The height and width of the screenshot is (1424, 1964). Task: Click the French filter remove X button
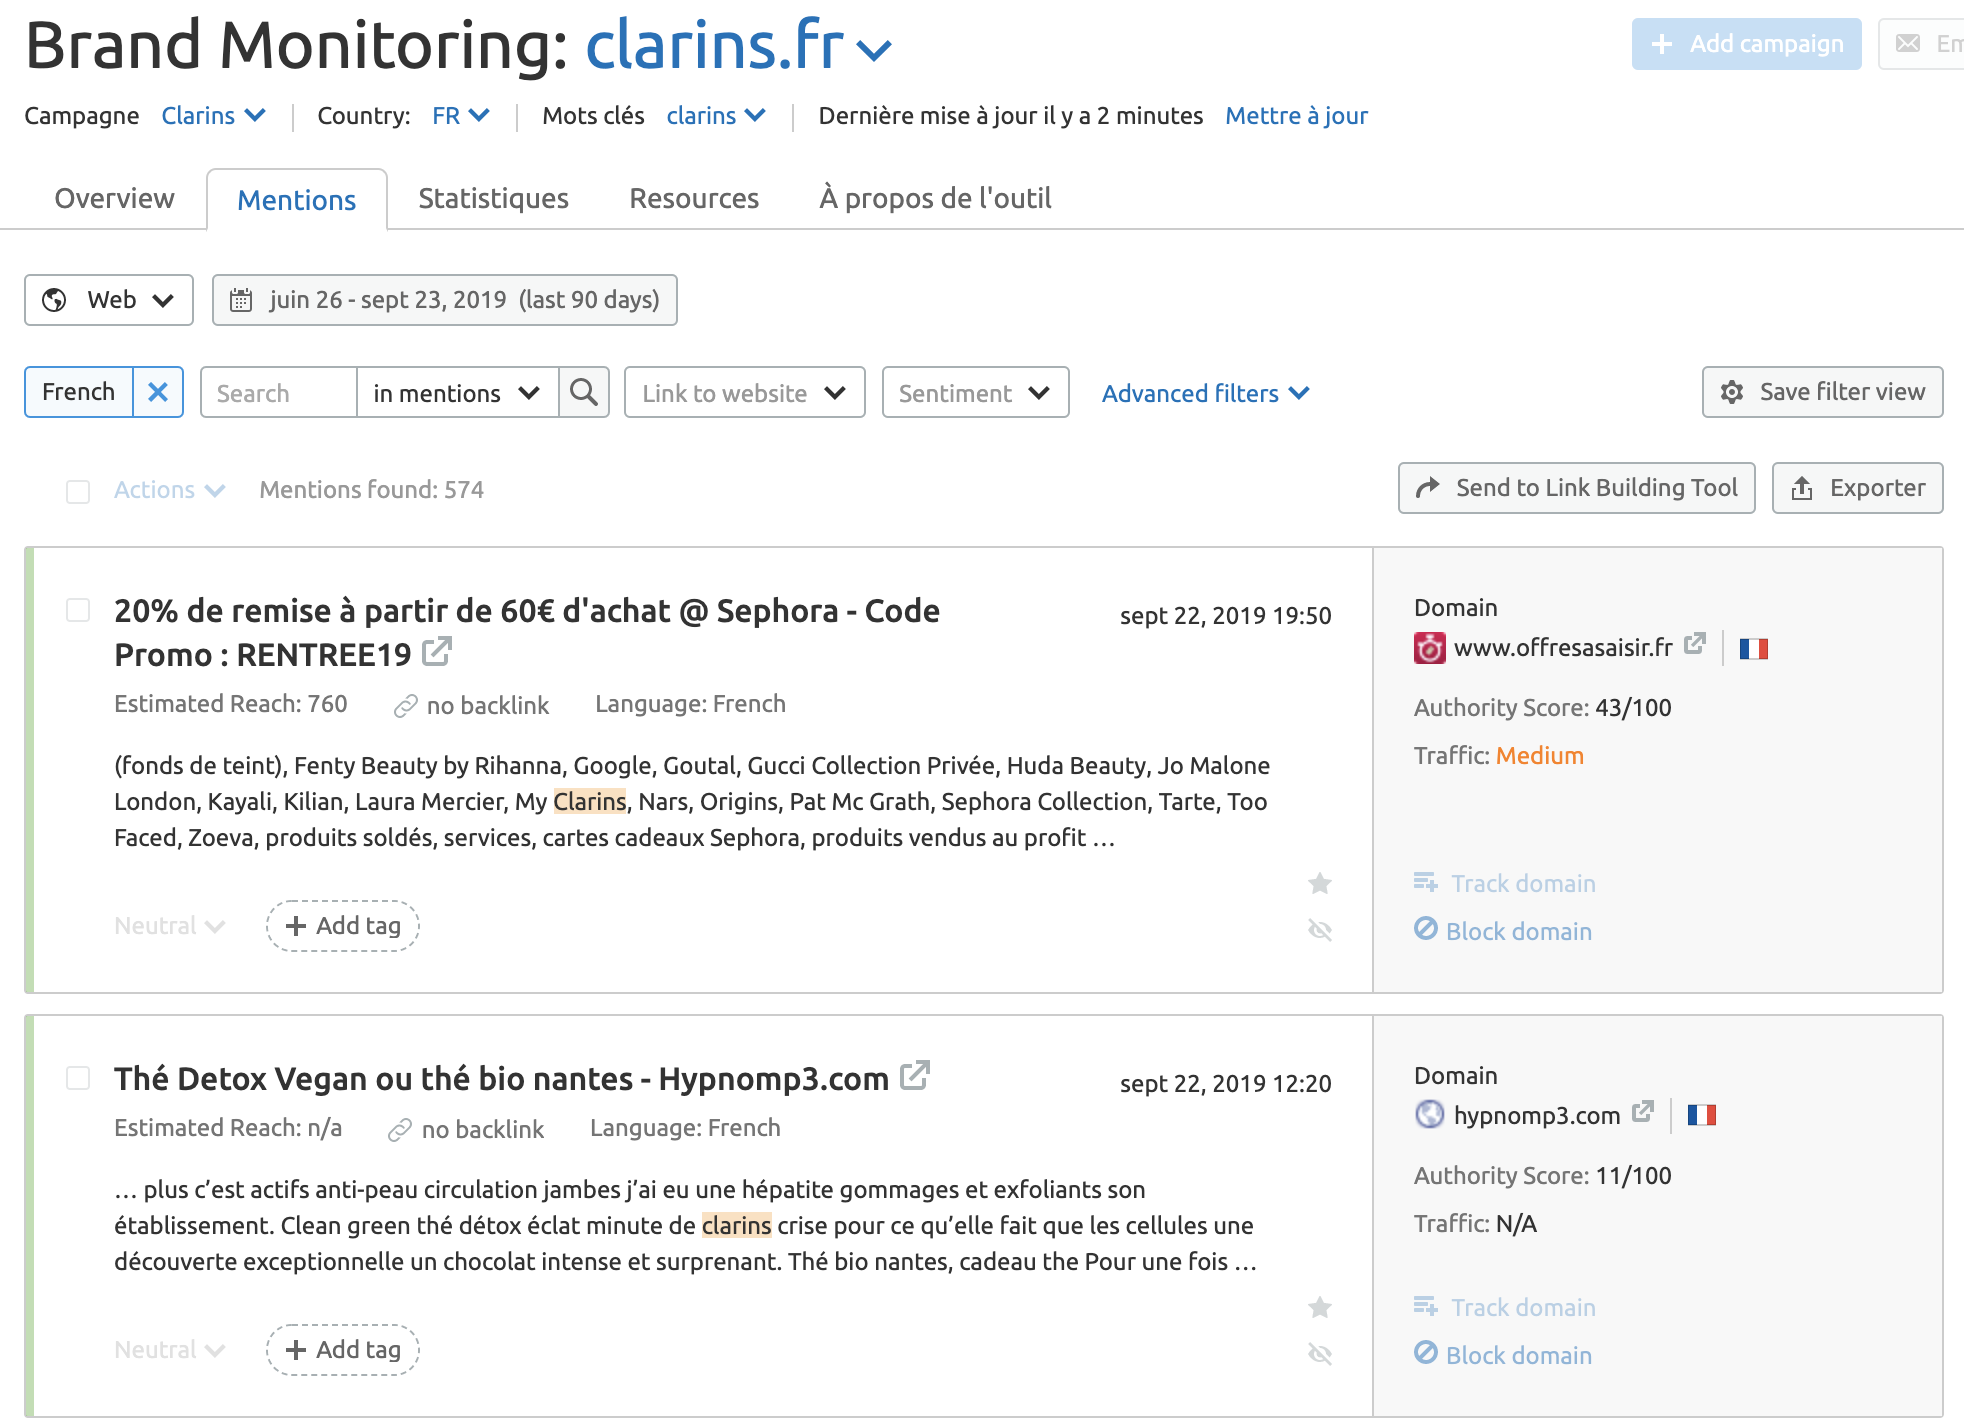pyautogui.click(x=157, y=393)
